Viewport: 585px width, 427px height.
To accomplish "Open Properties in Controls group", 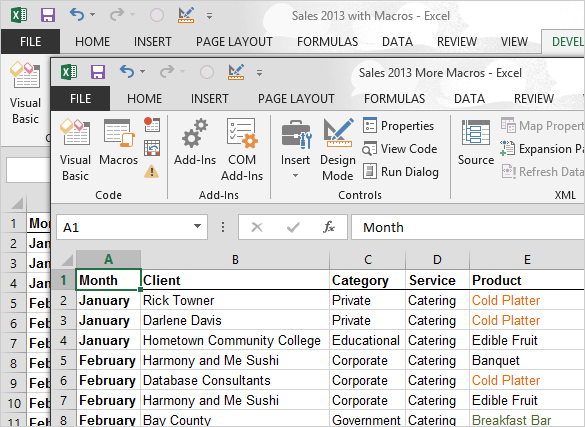I will point(398,126).
